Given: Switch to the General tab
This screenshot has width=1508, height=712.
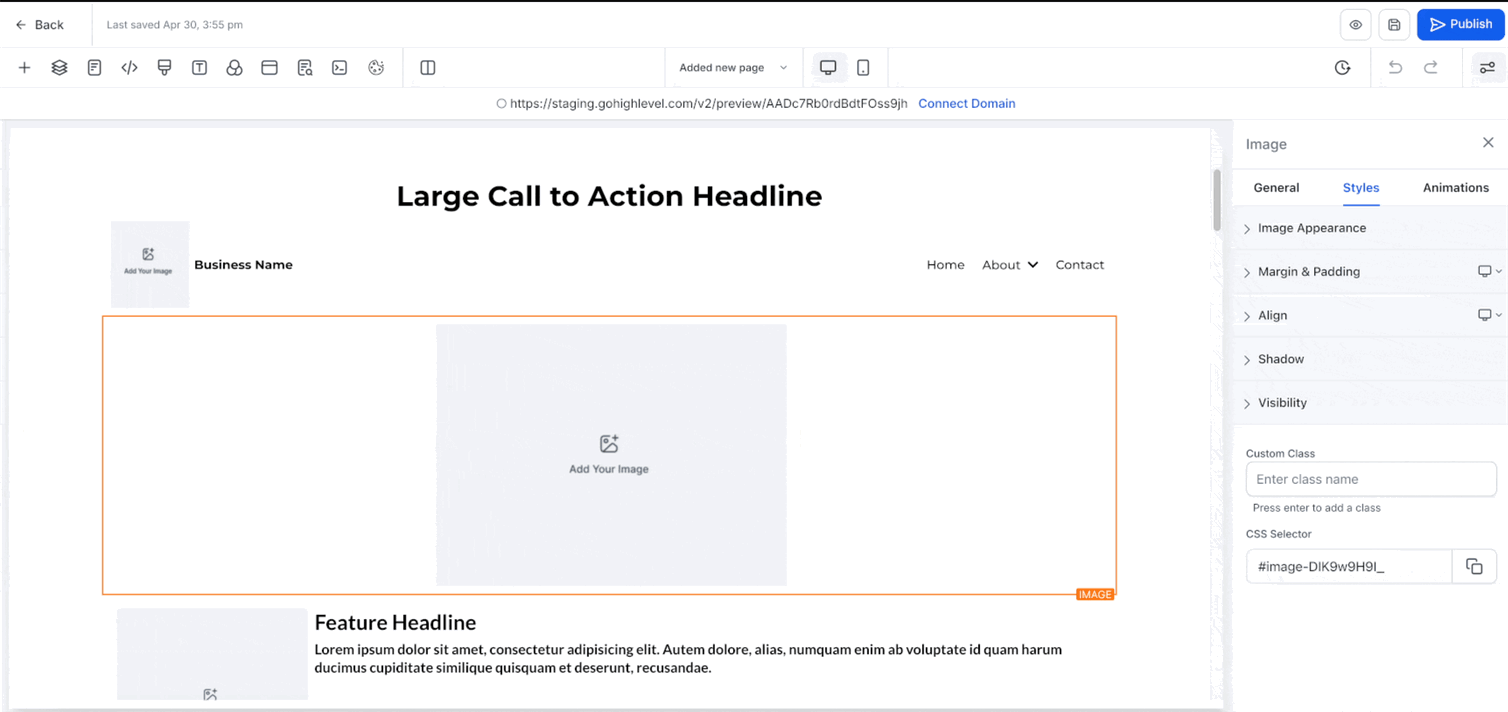Looking at the screenshot, I should pyautogui.click(x=1276, y=188).
